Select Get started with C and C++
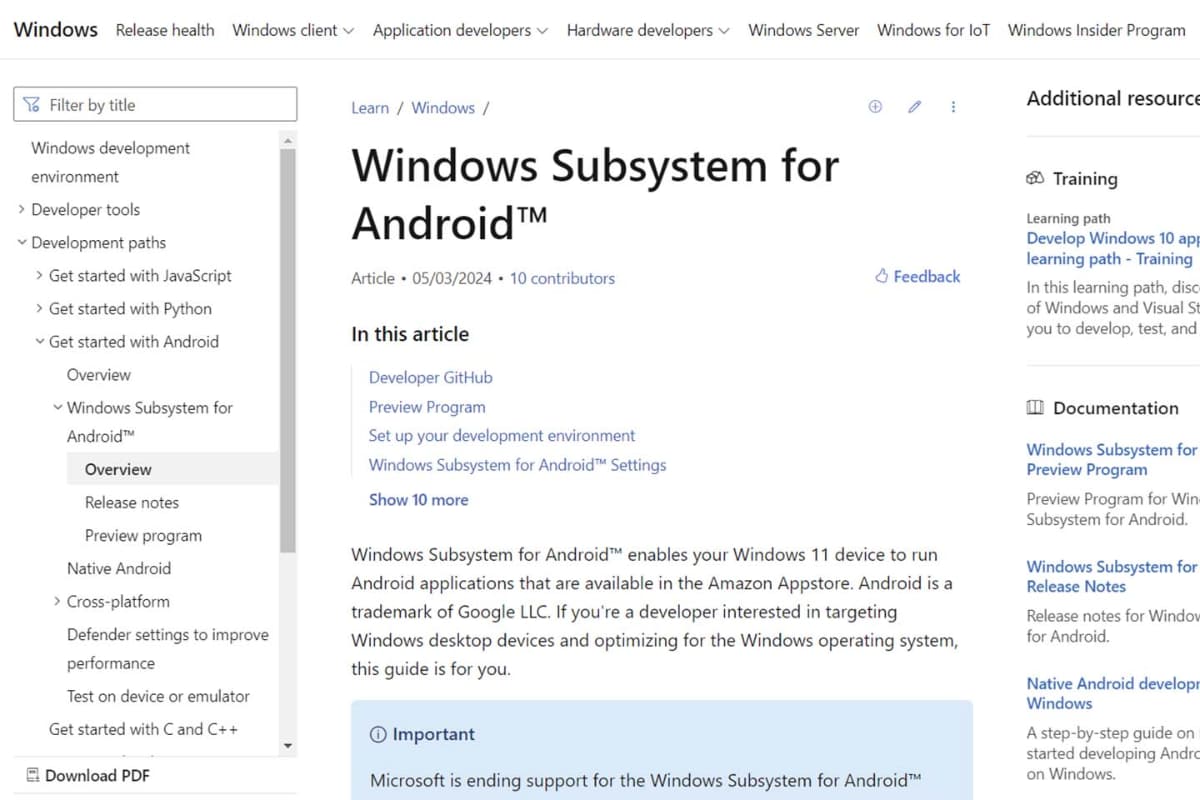Viewport: 1200px width, 800px height. click(x=144, y=730)
